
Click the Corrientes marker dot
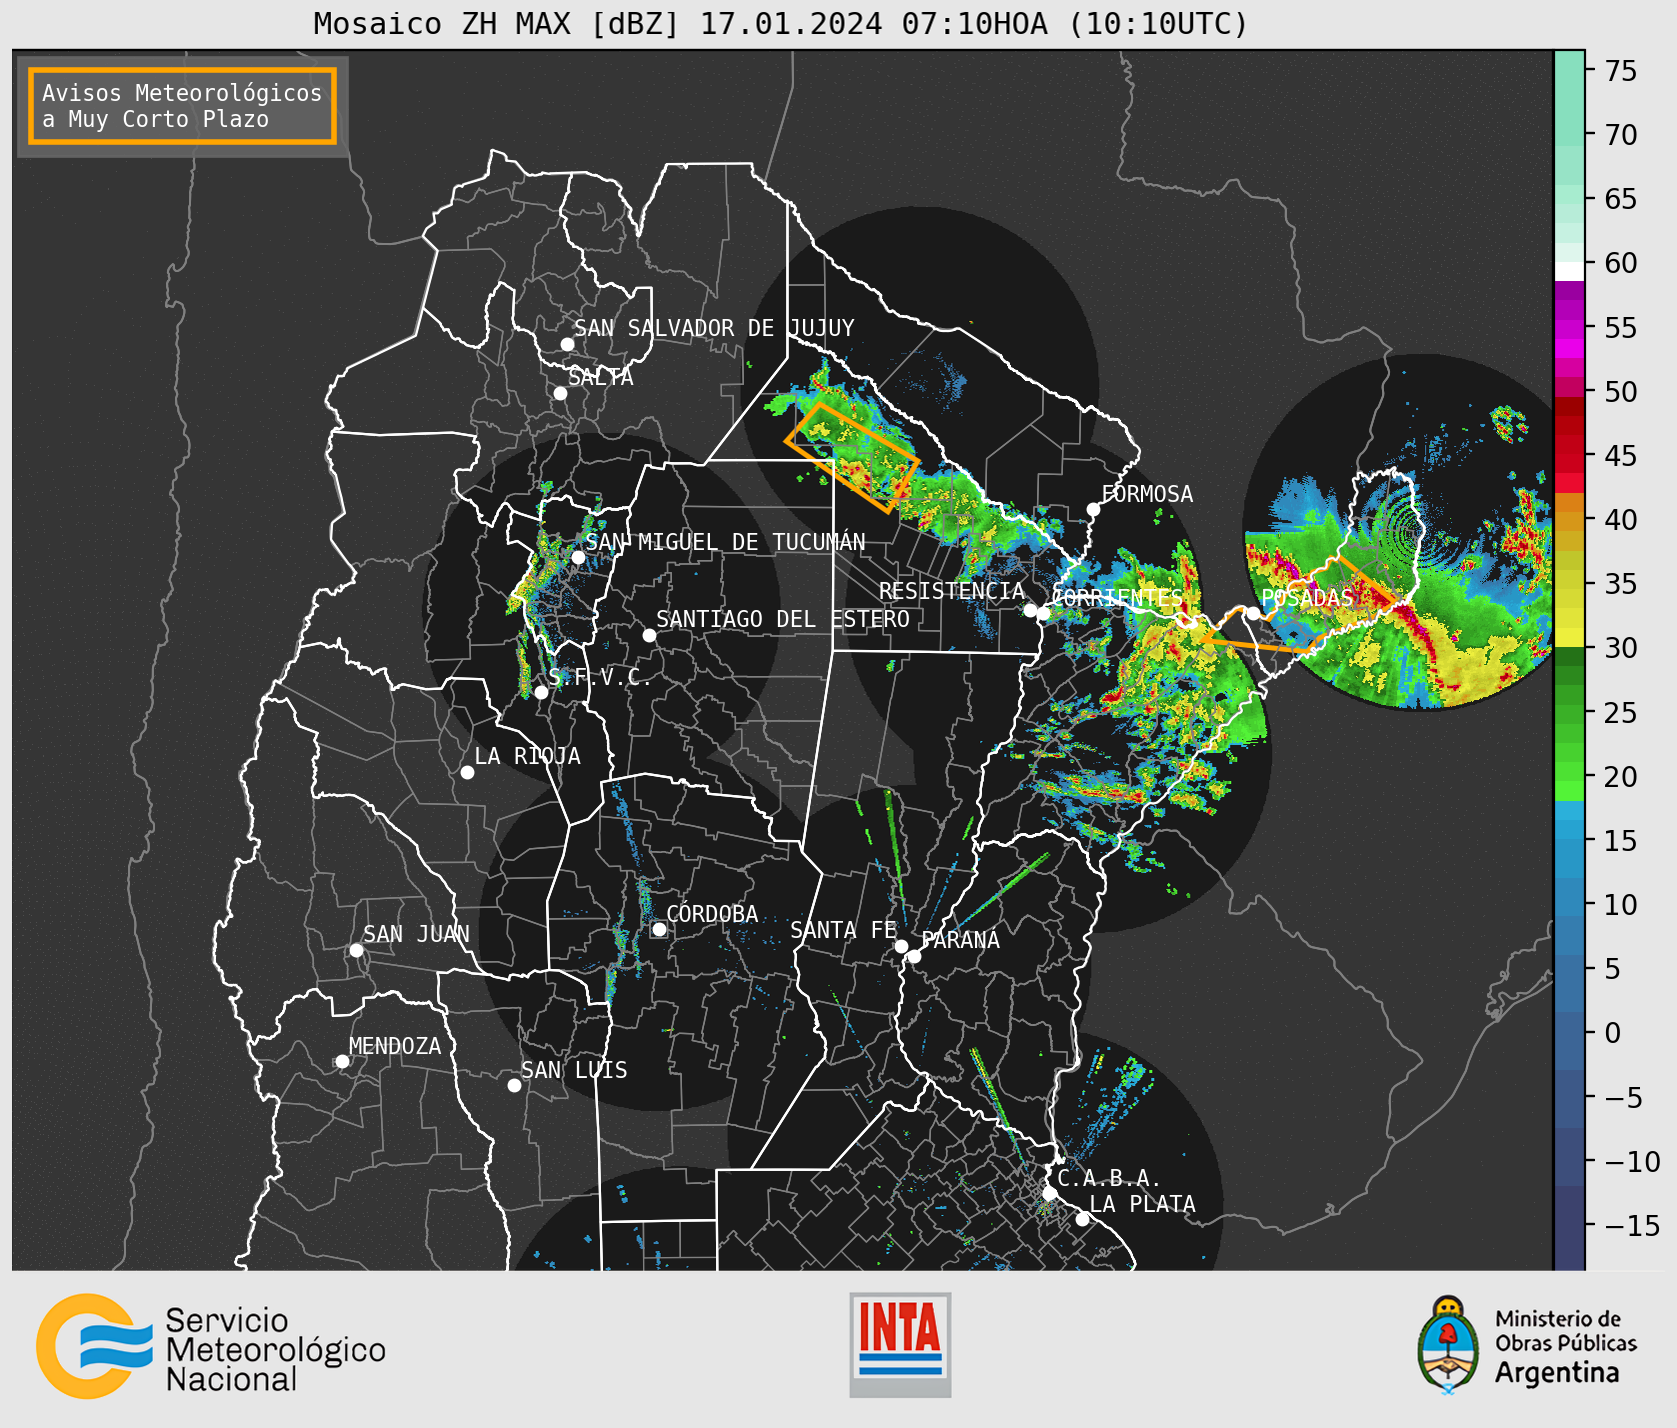point(1043,613)
